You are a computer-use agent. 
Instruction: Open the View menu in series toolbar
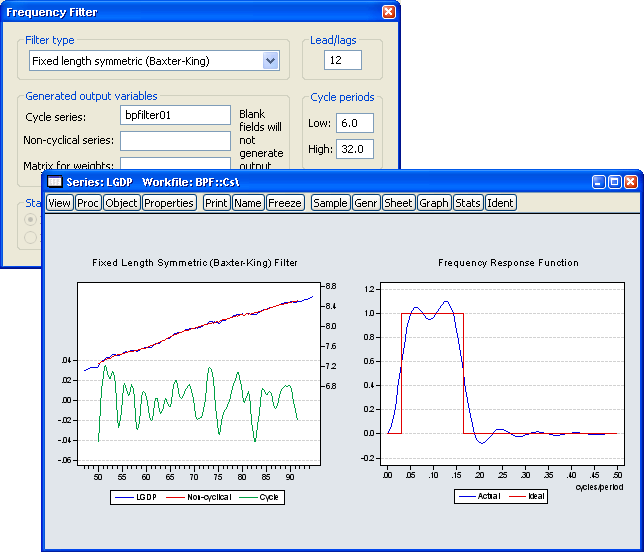[x=60, y=203]
